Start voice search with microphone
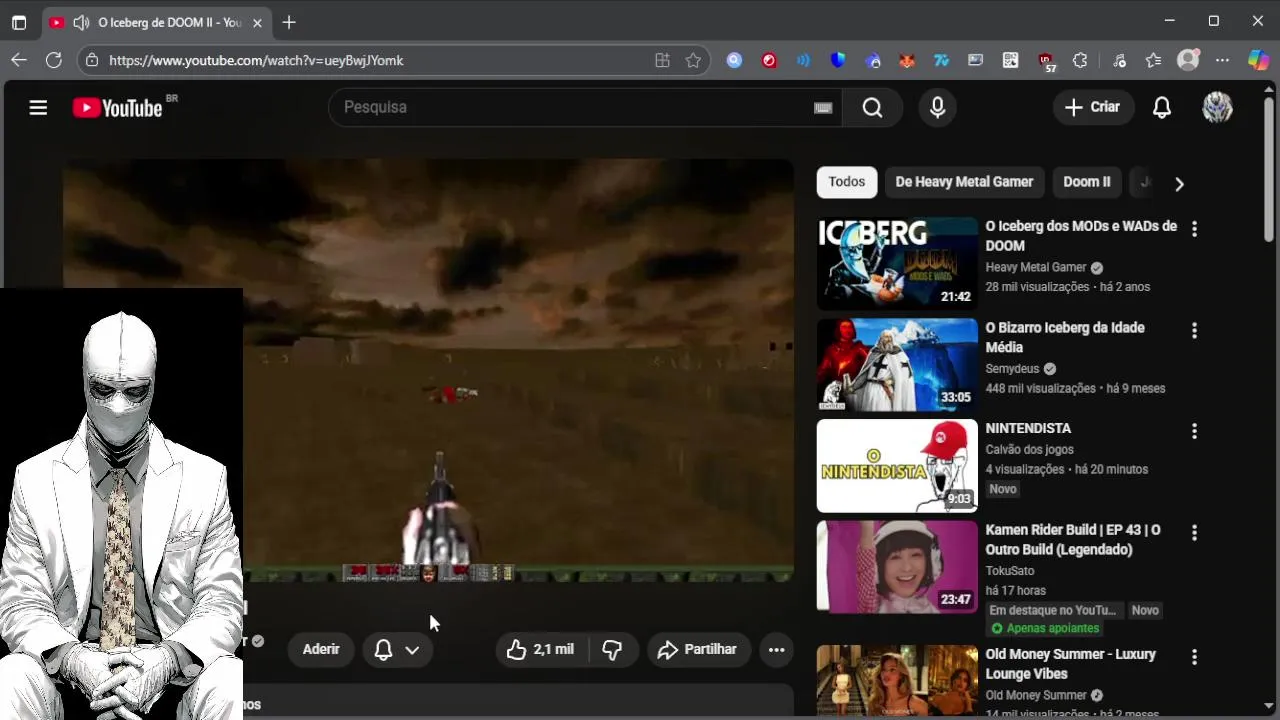The image size is (1280, 720). 937,107
